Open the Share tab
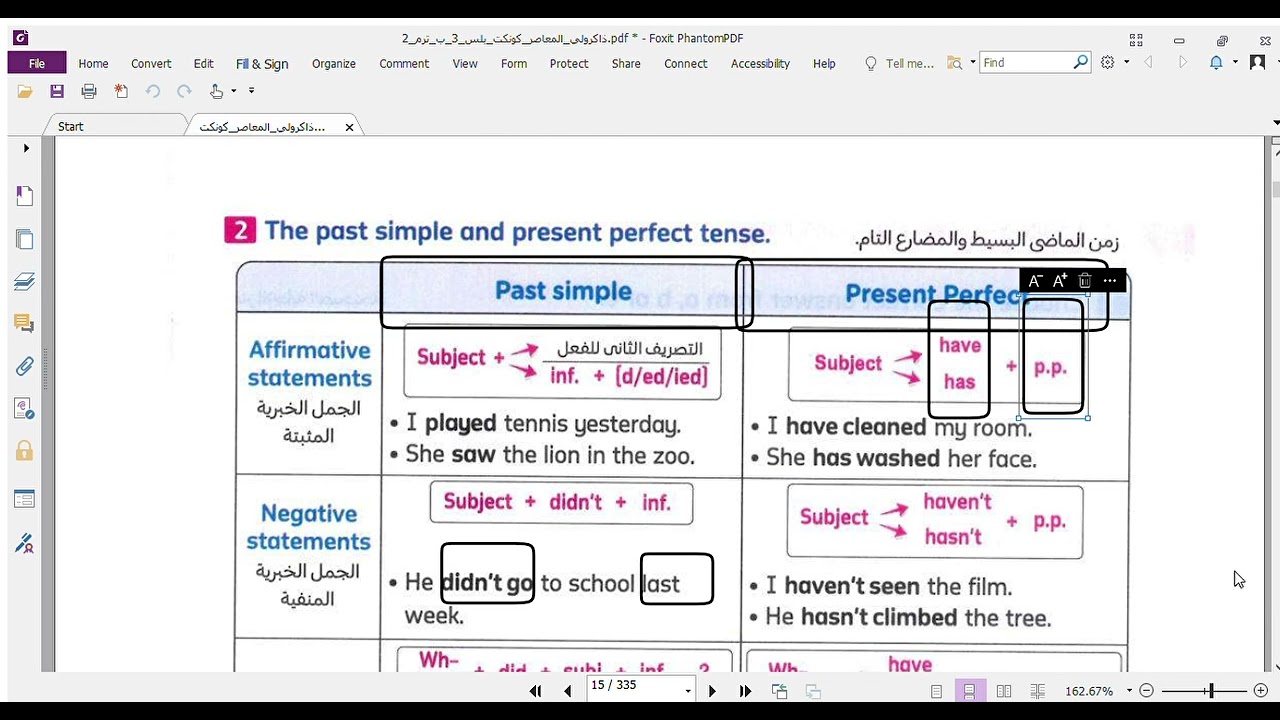Image resolution: width=1280 pixels, height=720 pixels. click(626, 63)
